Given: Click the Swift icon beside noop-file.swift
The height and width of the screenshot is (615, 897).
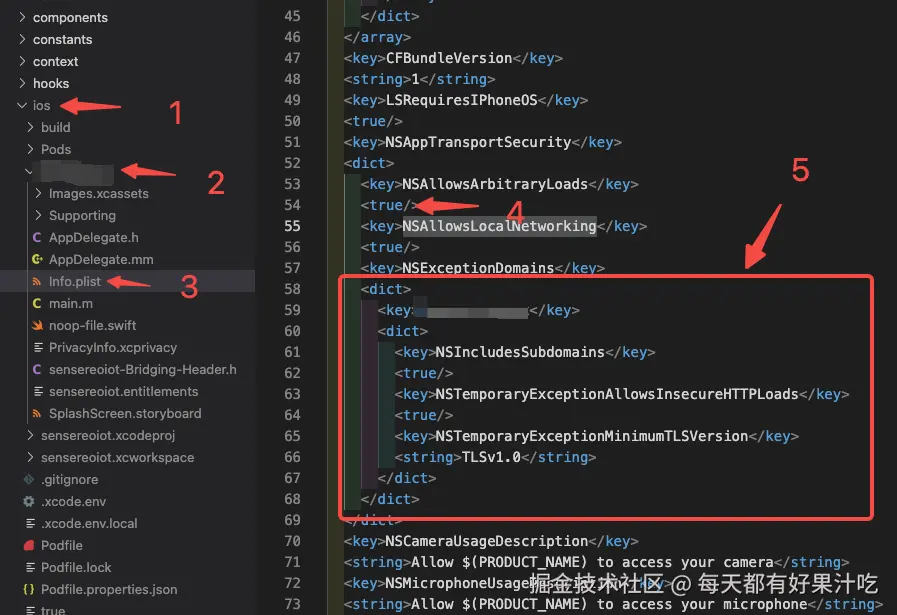Looking at the screenshot, I should [37, 326].
